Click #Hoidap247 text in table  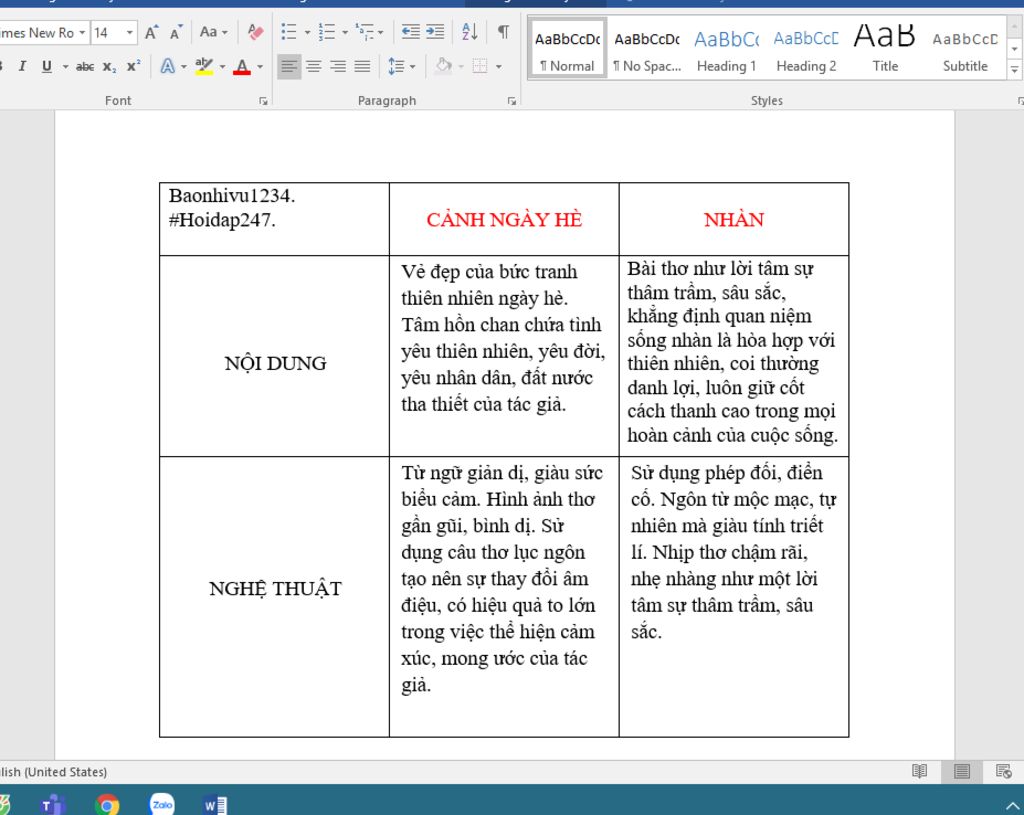pyautogui.click(x=222, y=220)
